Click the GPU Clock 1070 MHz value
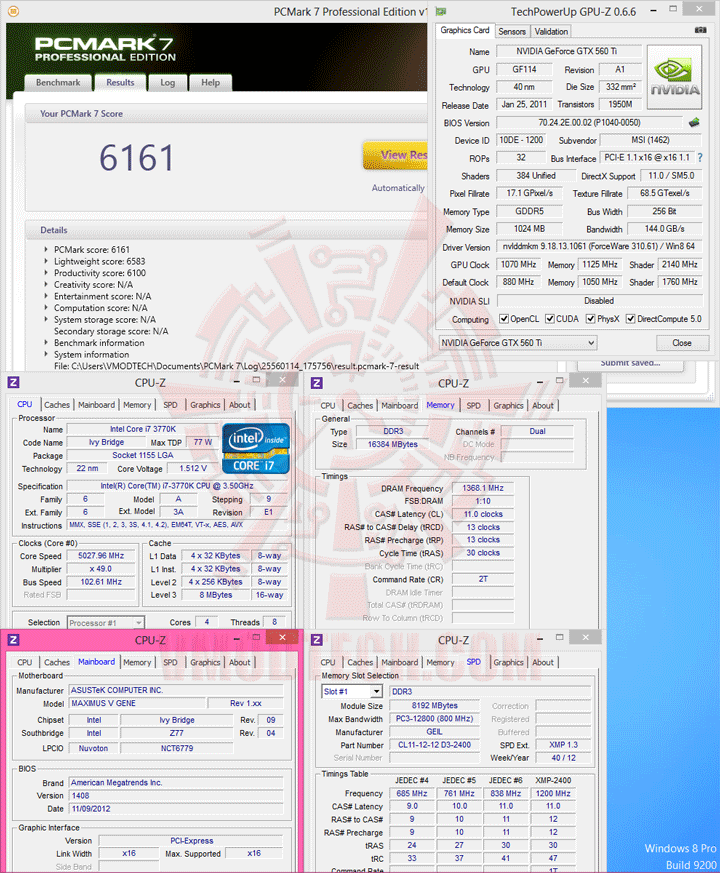This screenshot has height=873, width=720. [x=518, y=264]
